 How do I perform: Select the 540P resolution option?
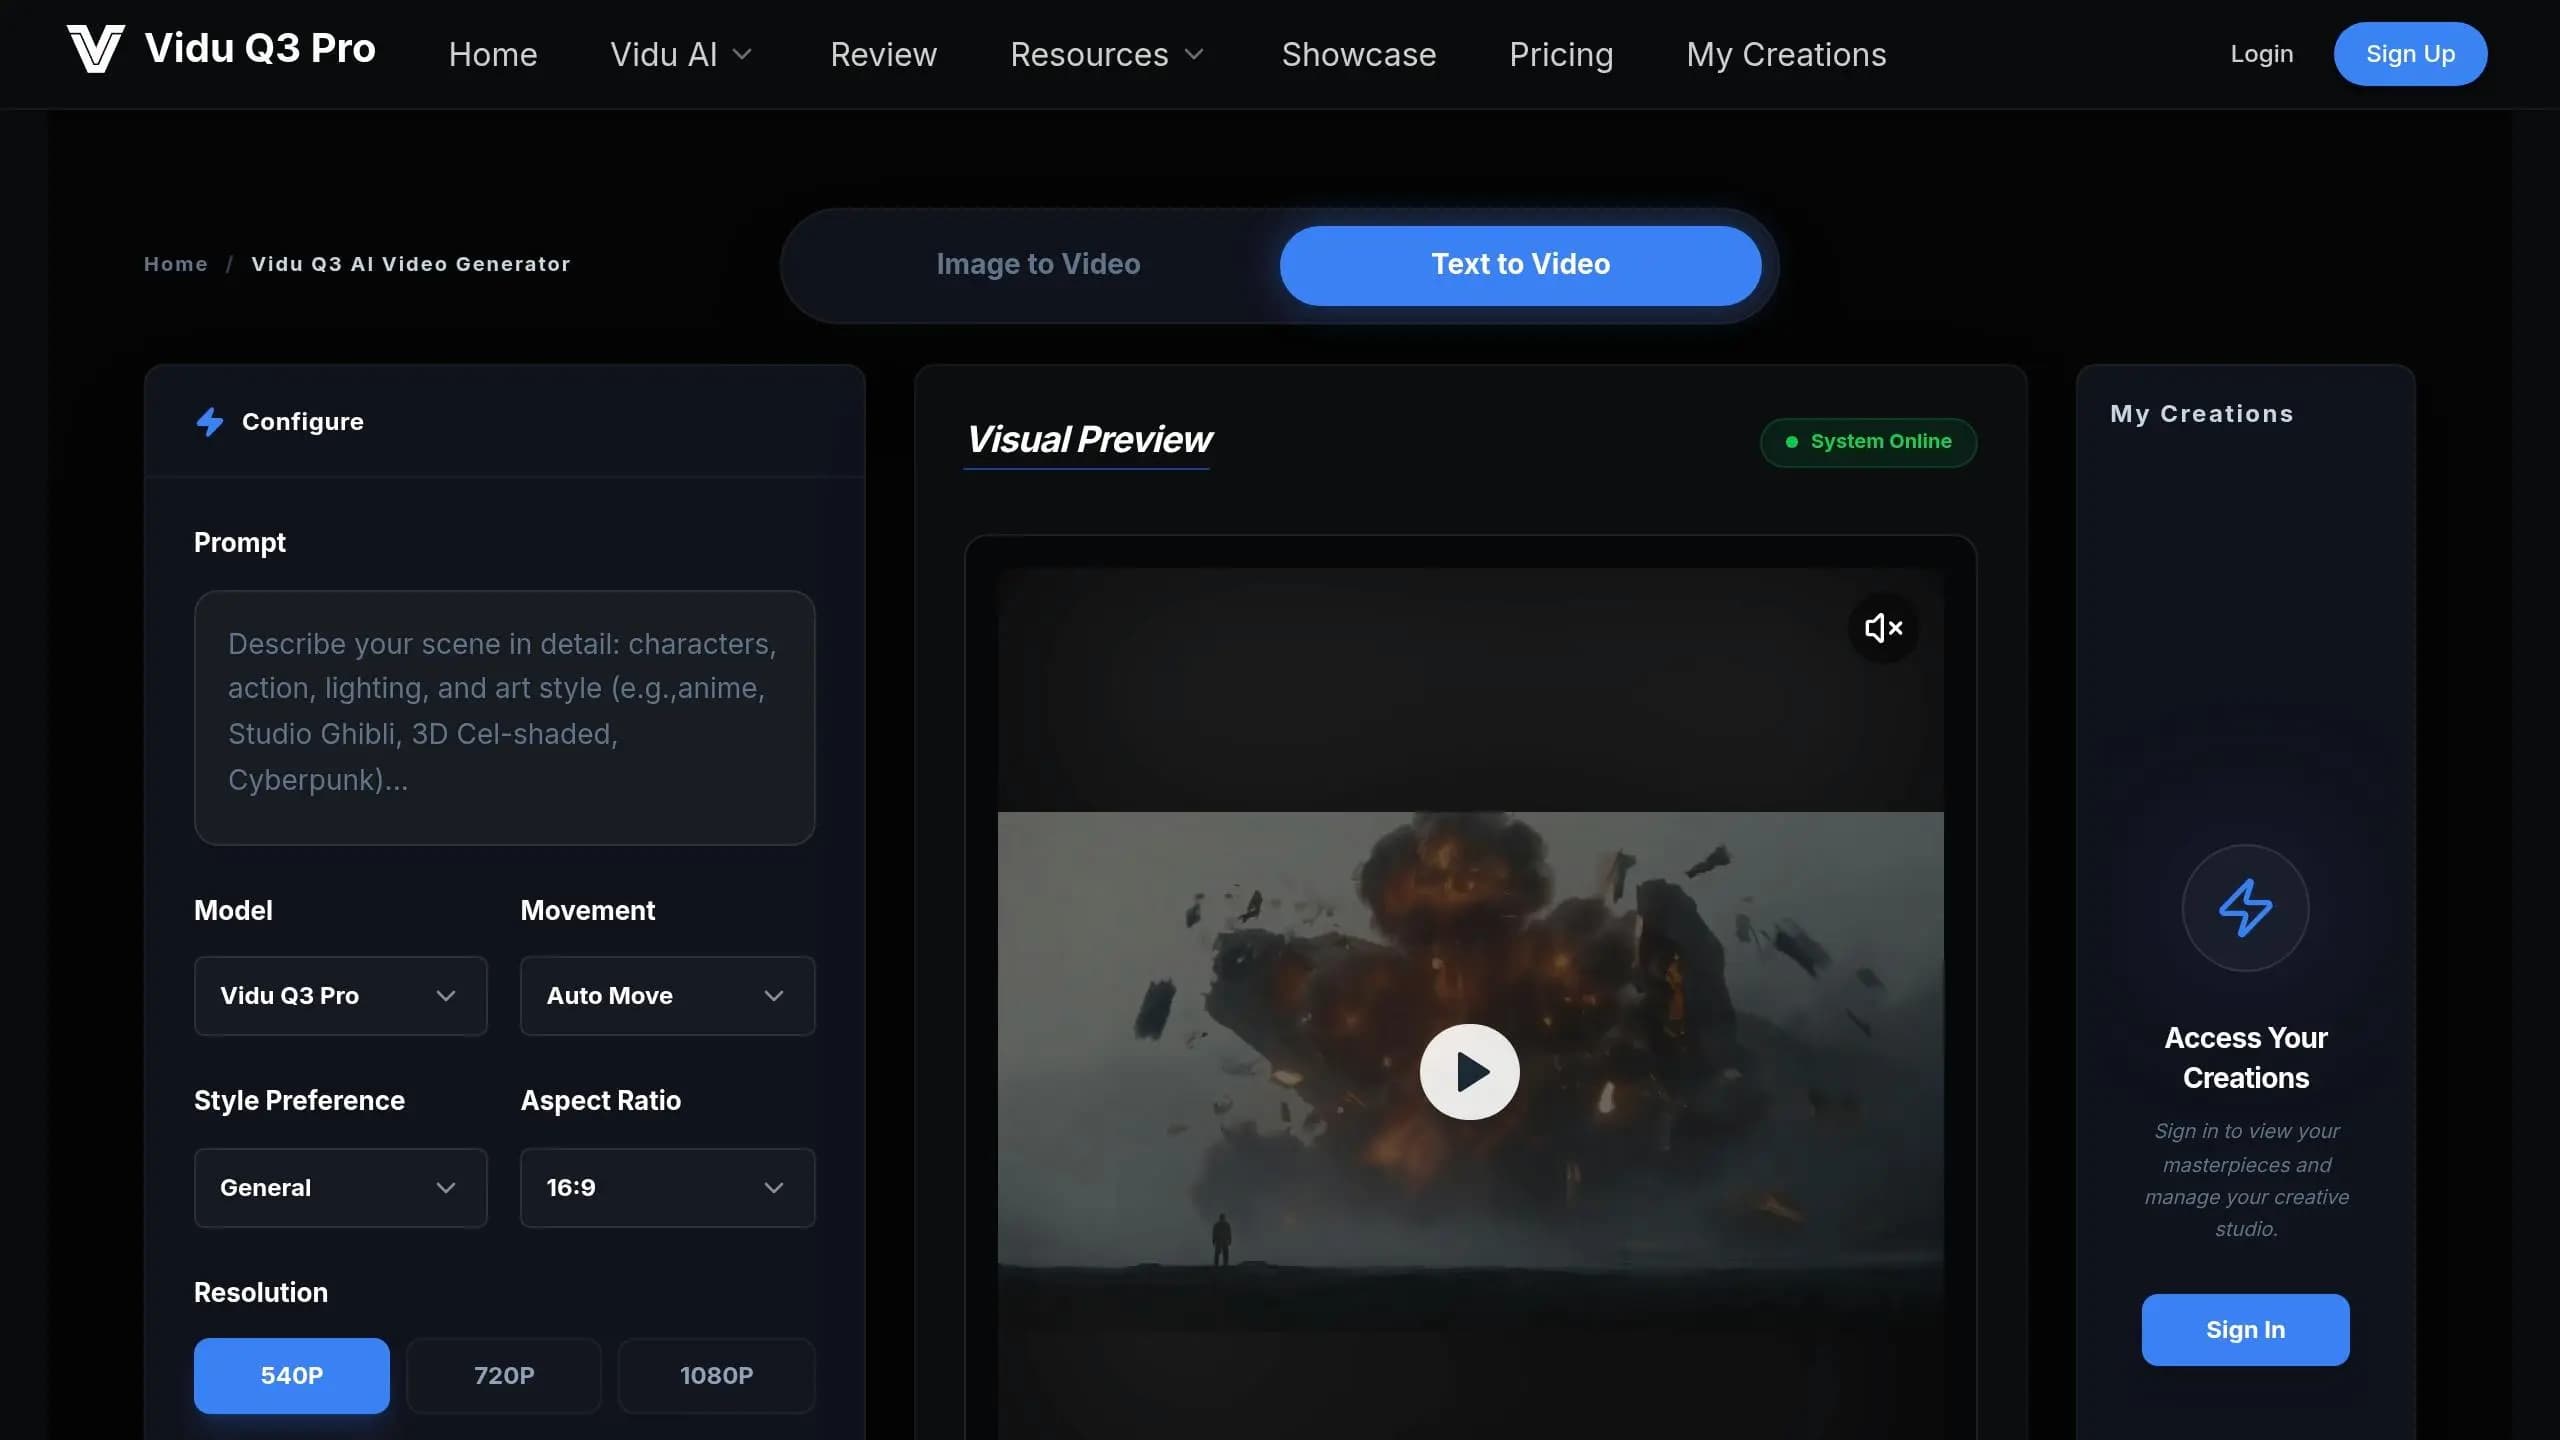[292, 1375]
